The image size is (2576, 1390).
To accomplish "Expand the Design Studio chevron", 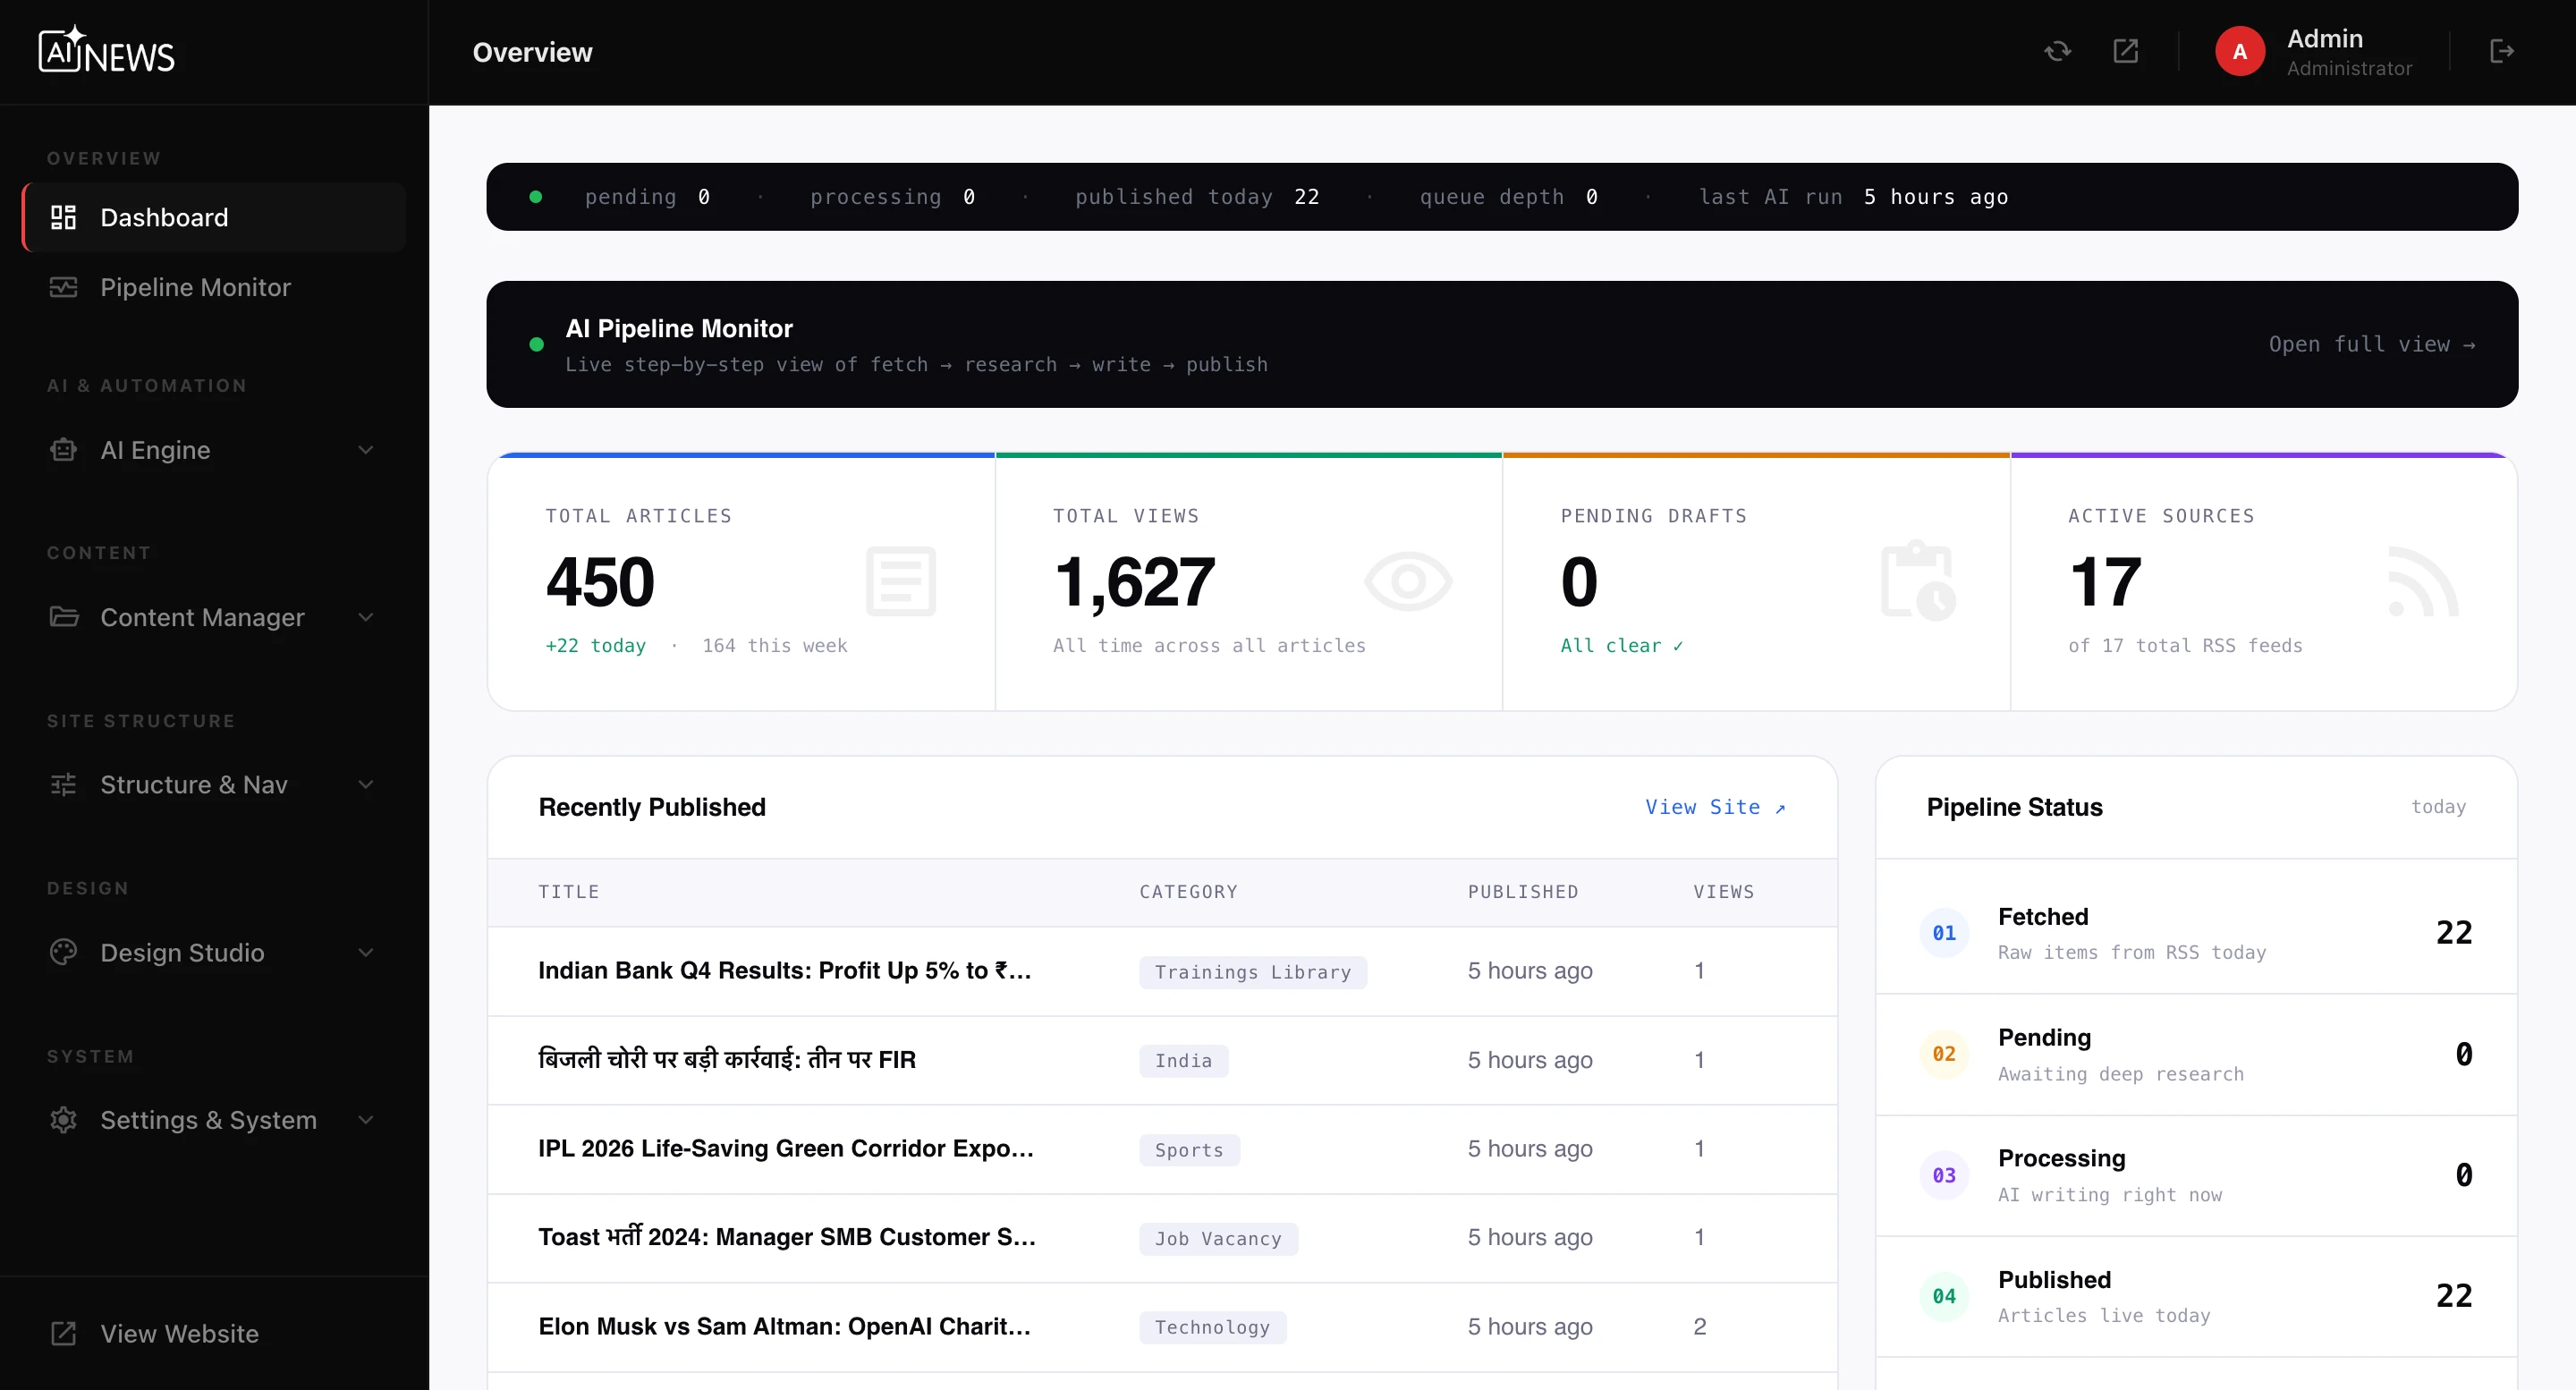I will (366, 952).
